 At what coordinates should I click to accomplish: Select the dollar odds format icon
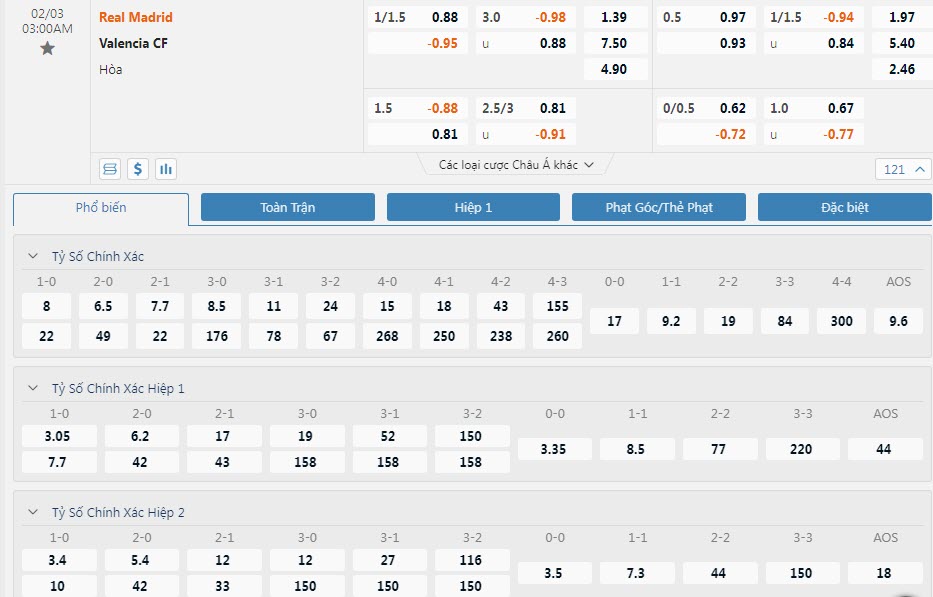point(139,168)
